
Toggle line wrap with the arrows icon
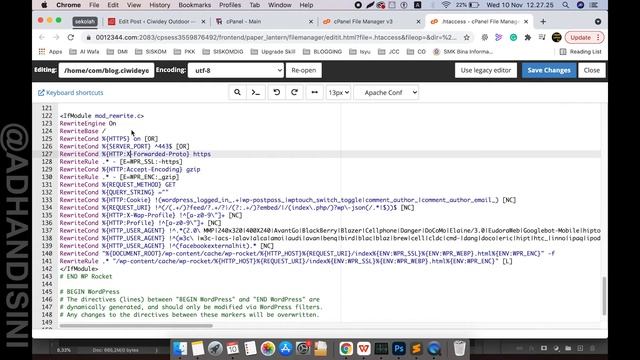pos(314,92)
